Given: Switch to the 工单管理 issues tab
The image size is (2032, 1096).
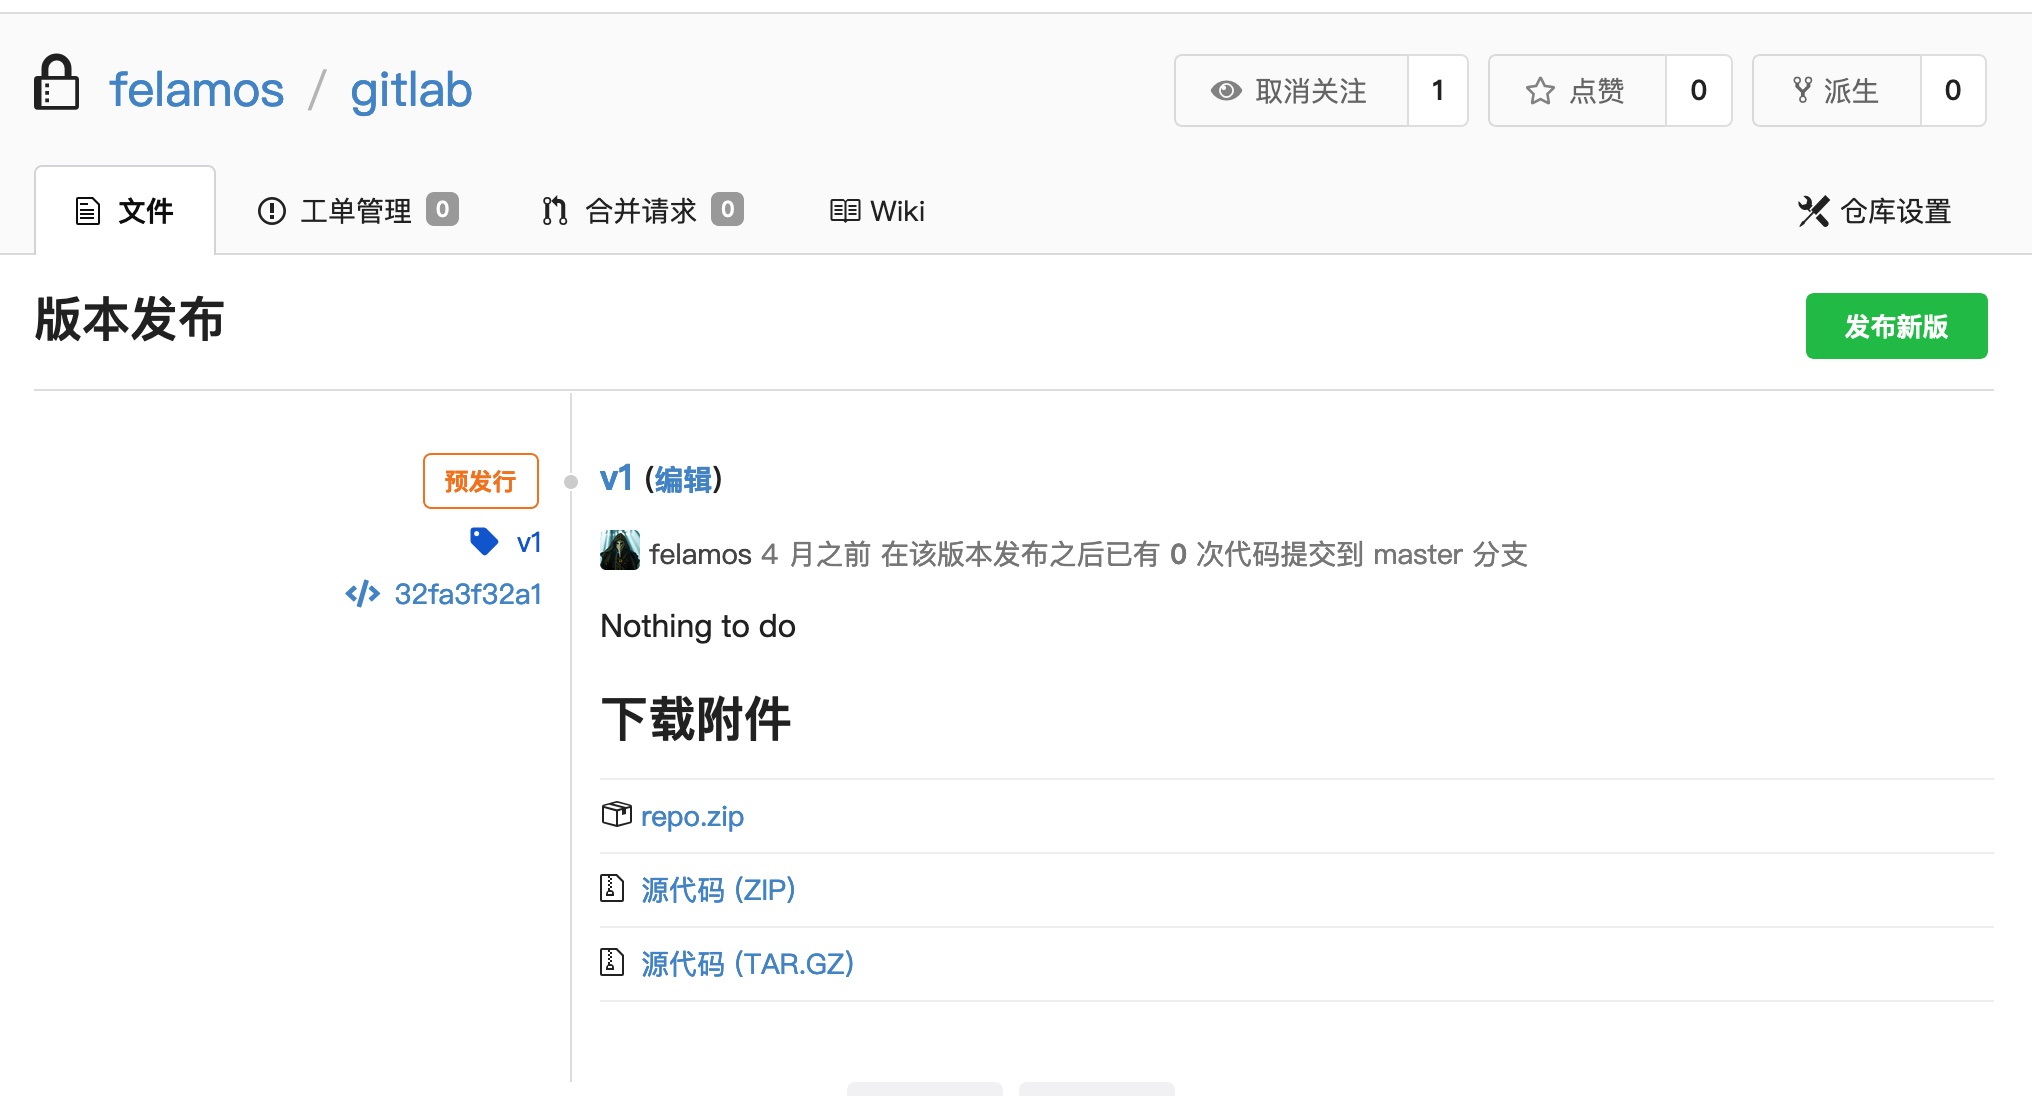Looking at the screenshot, I should (x=356, y=211).
